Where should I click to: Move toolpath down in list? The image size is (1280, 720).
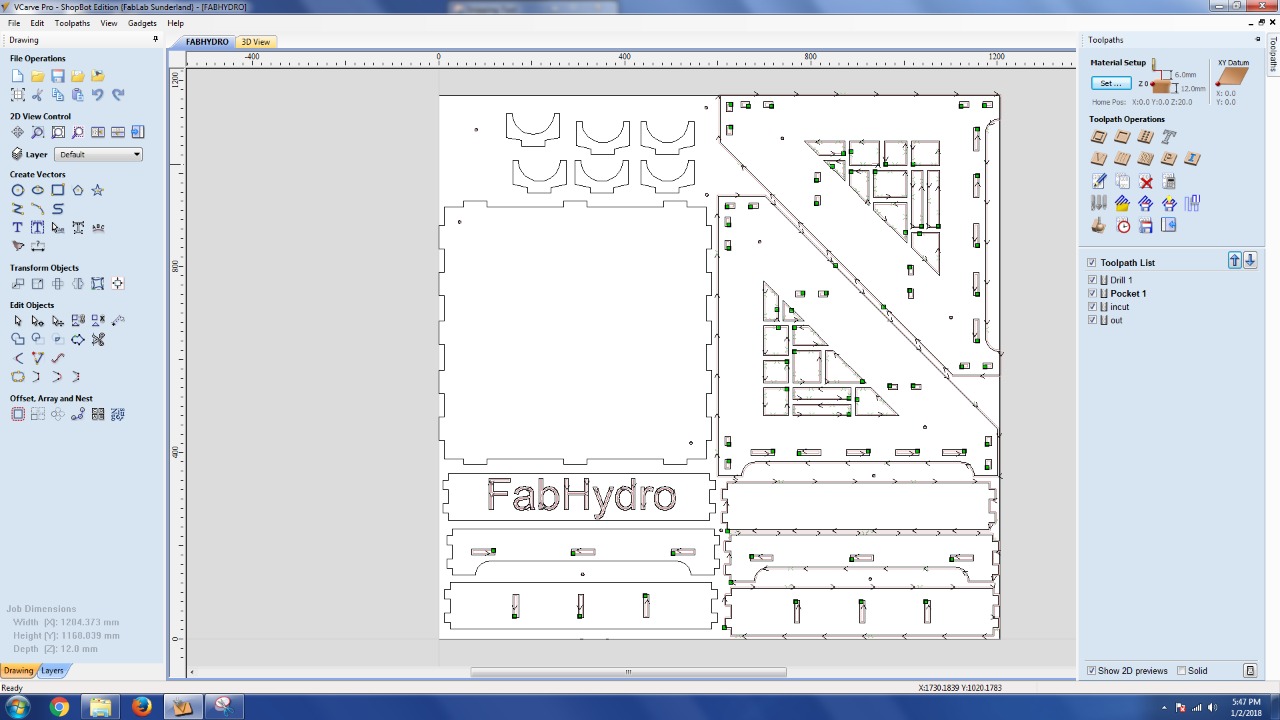[x=1250, y=261]
